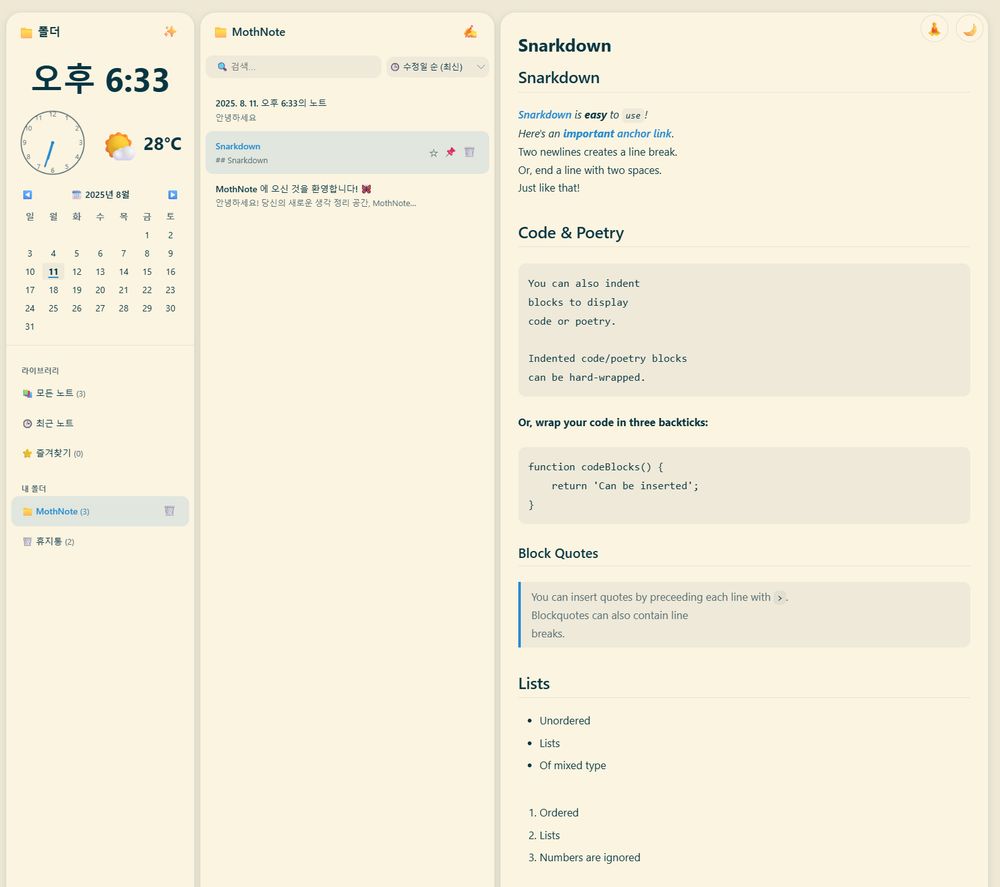1000x887 pixels.
Task: Click the Lists heading in preview
Action: click(534, 684)
